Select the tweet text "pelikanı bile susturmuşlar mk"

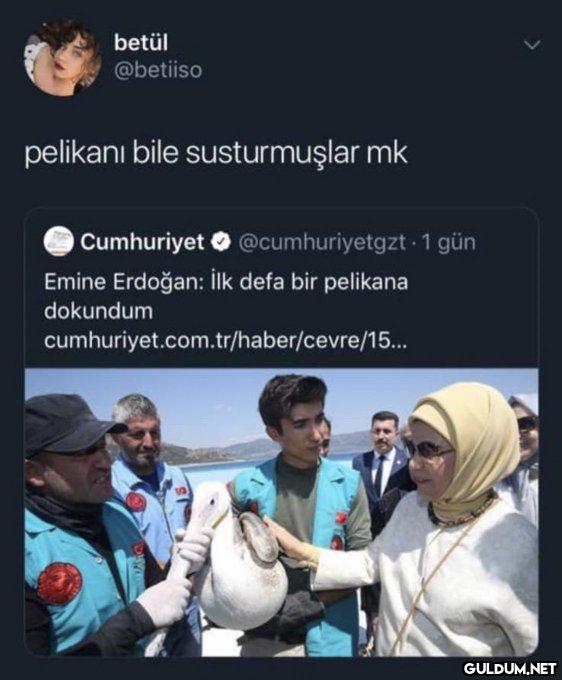click(x=216, y=153)
